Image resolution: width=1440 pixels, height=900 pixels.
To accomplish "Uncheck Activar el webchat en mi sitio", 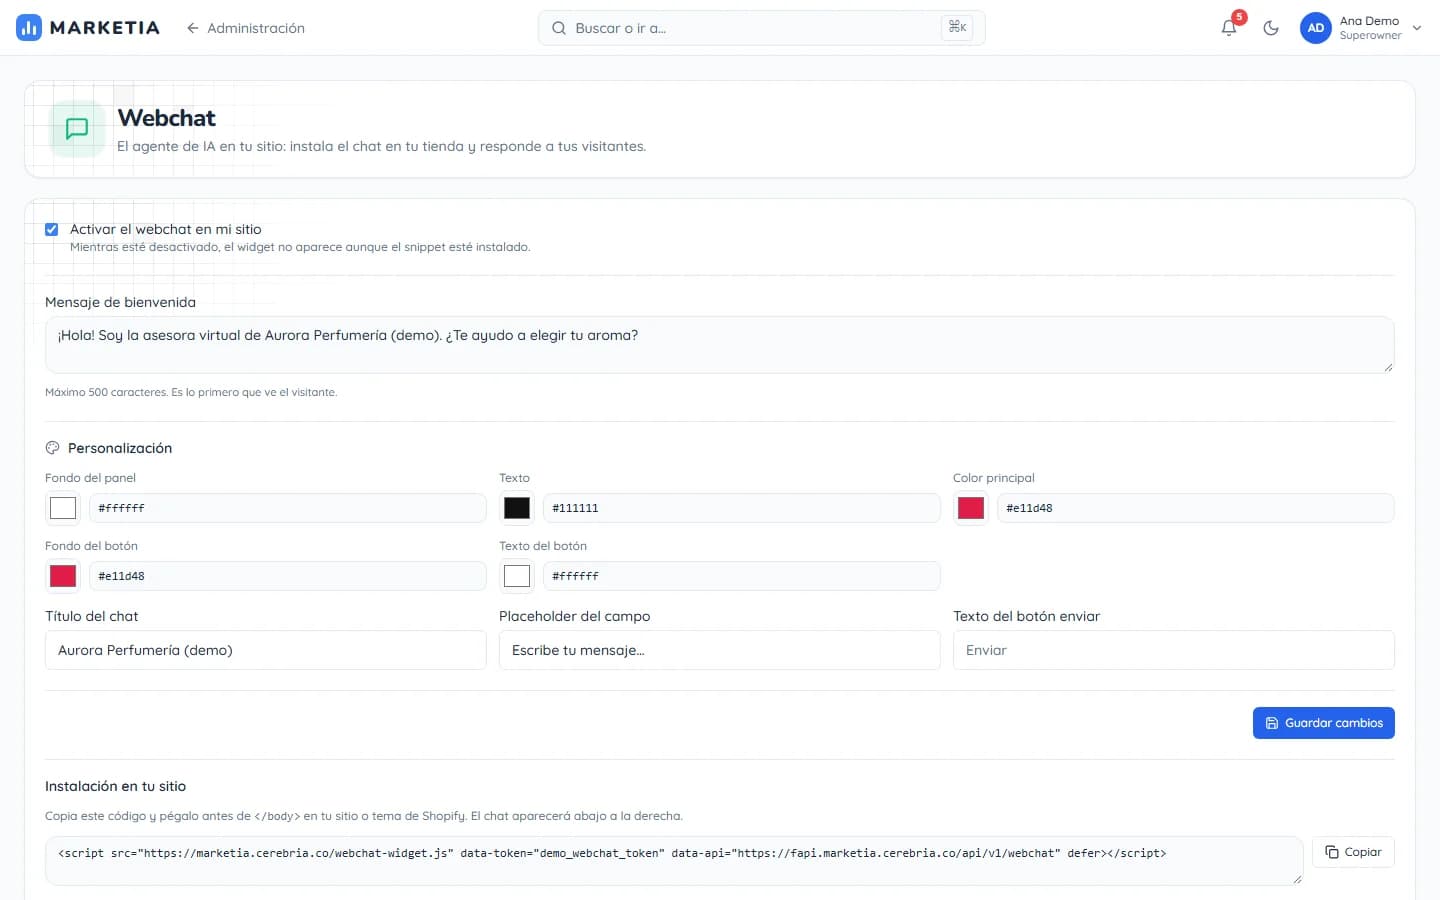I will tap(52, 229).
